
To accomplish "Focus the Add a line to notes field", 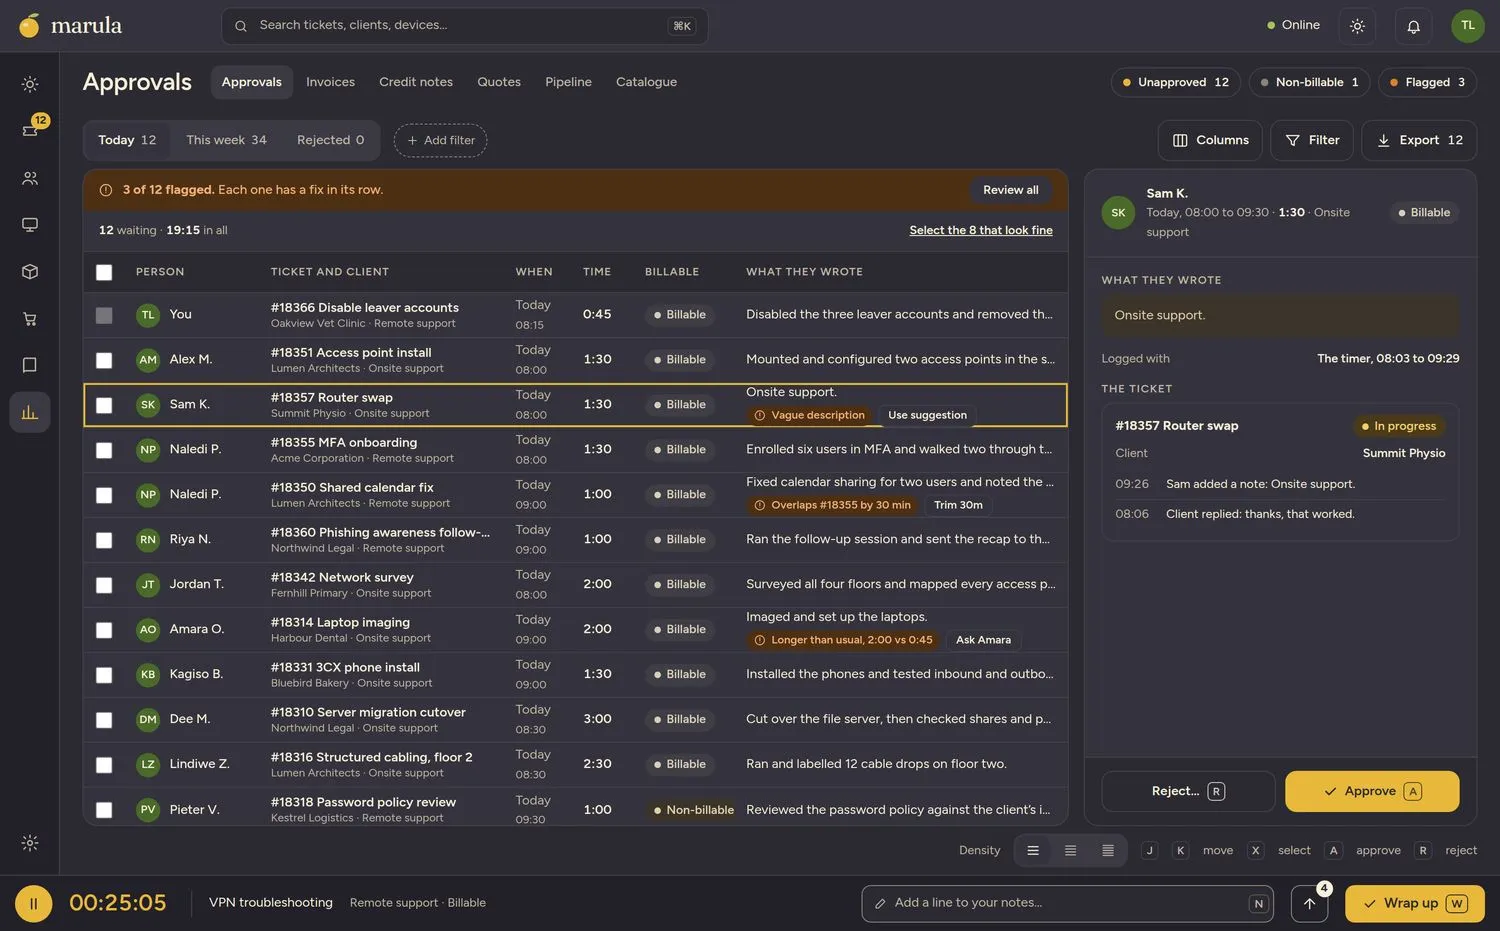I will (1067, 904).
